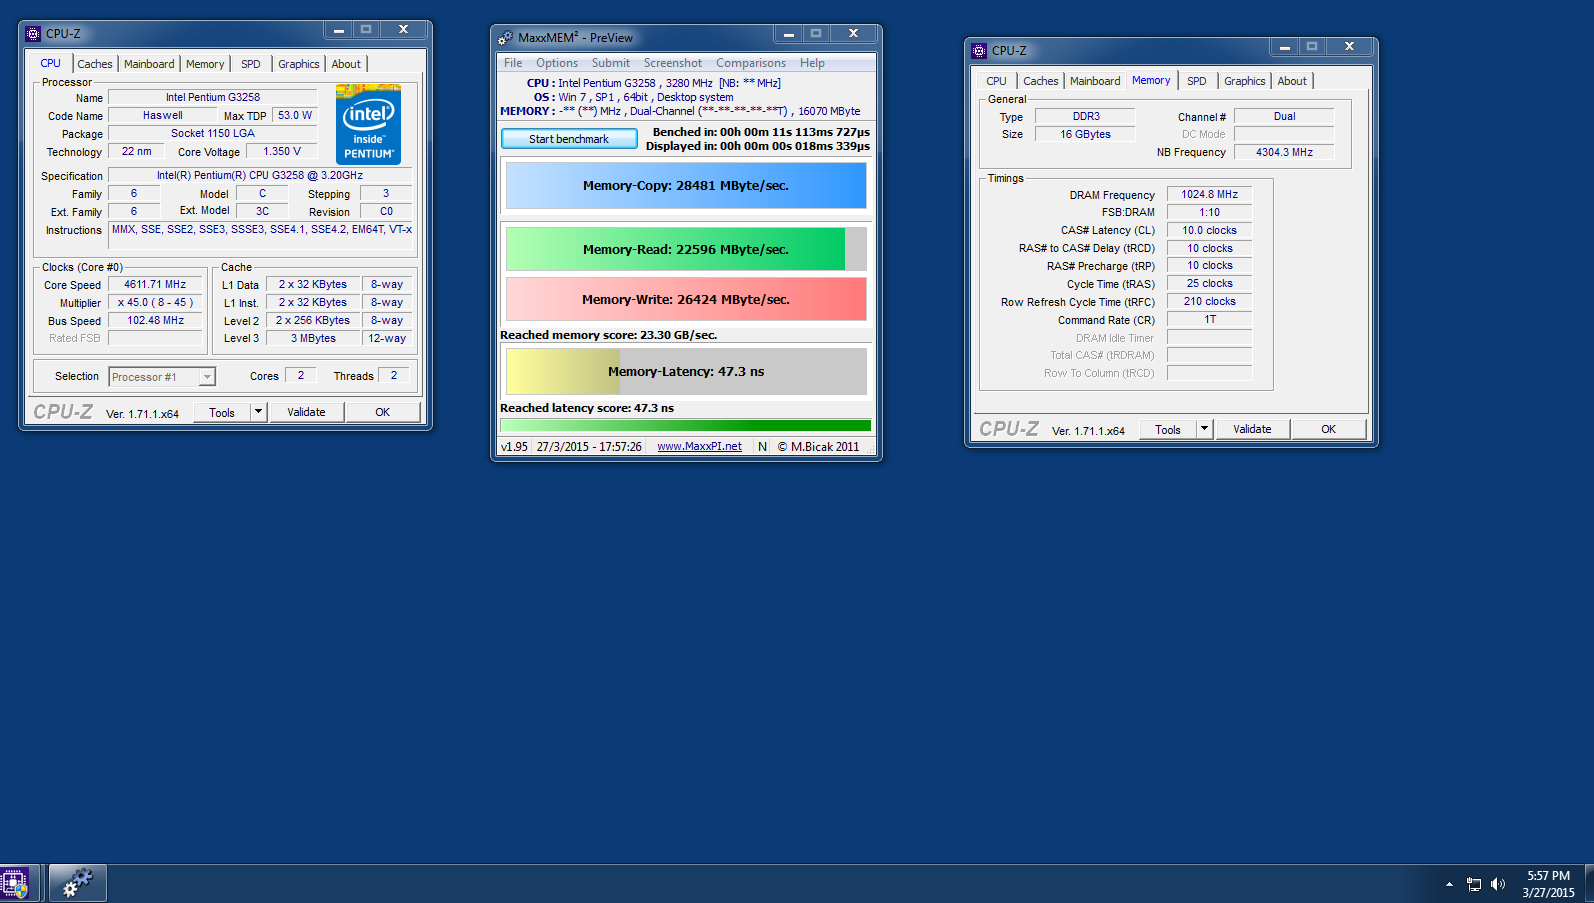
Task: Click green latency score progress bar
Action: pyautogui.click(x=686, y=425)
